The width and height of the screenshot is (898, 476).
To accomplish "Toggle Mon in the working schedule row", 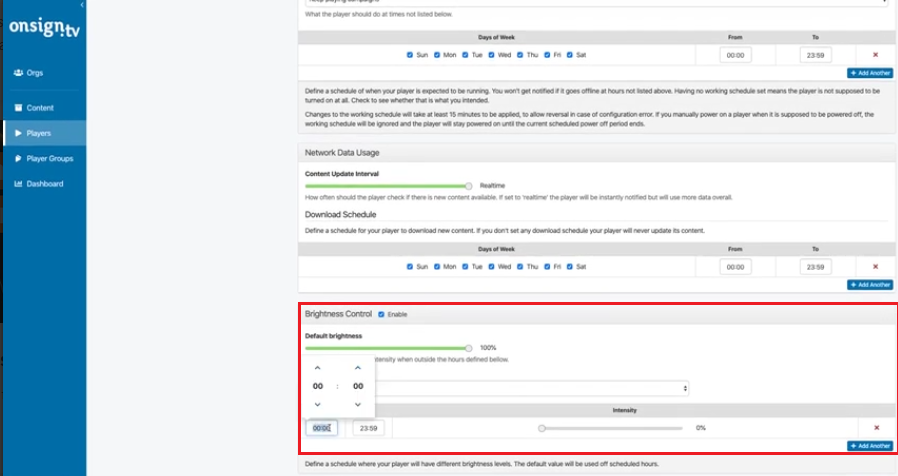I will click(437, 55).
